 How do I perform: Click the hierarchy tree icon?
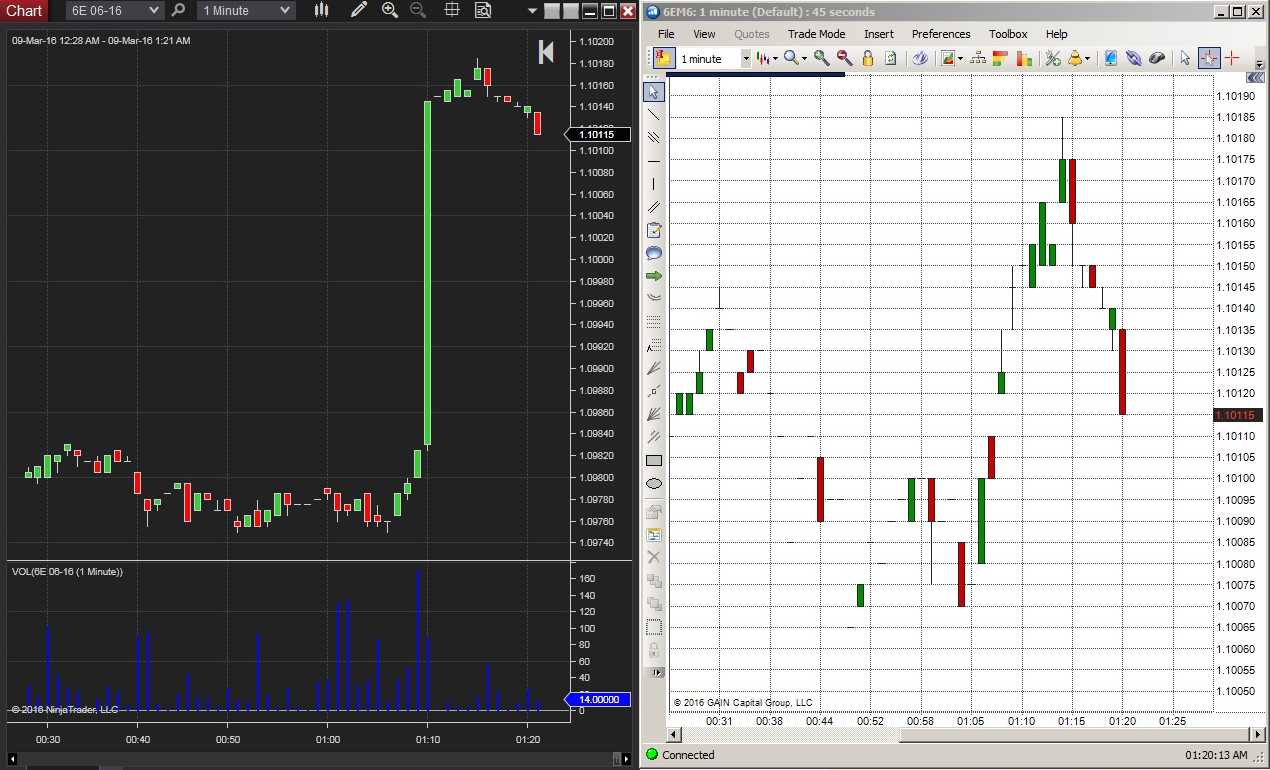pyautogui.click(x=977, y=59)
